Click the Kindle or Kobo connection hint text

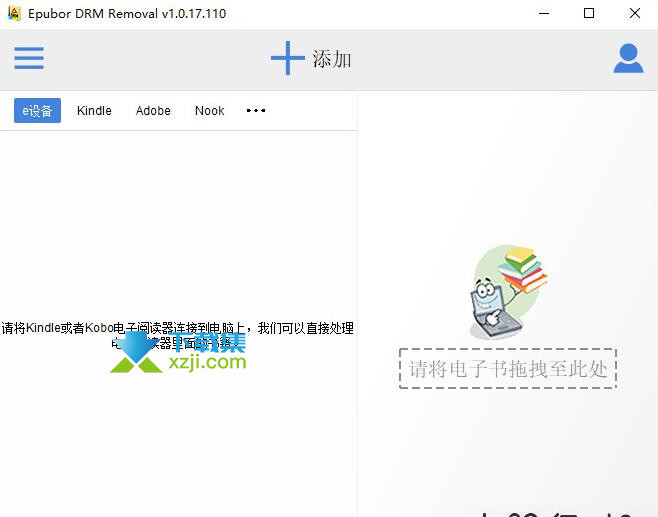(x=178, y=336)
